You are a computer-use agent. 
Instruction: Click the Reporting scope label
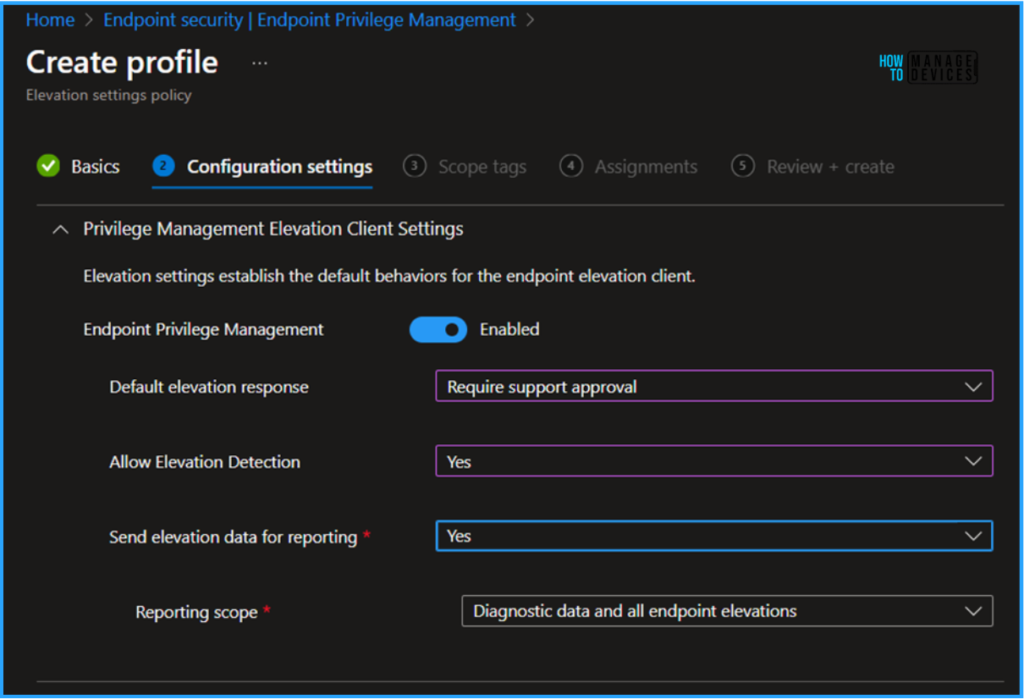click(x=197, y=612)
